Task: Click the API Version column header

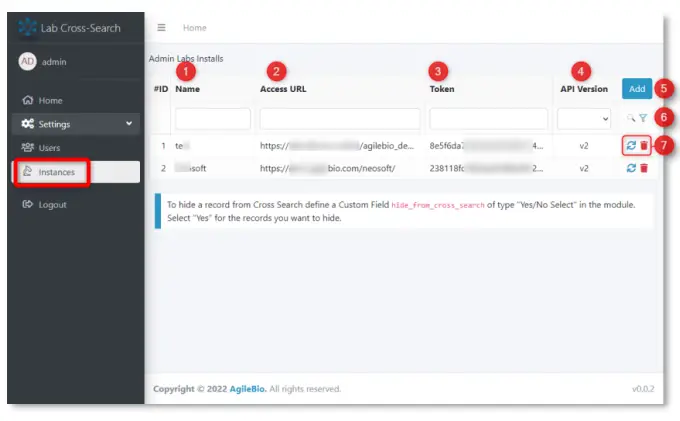Action: coord(584,89)
